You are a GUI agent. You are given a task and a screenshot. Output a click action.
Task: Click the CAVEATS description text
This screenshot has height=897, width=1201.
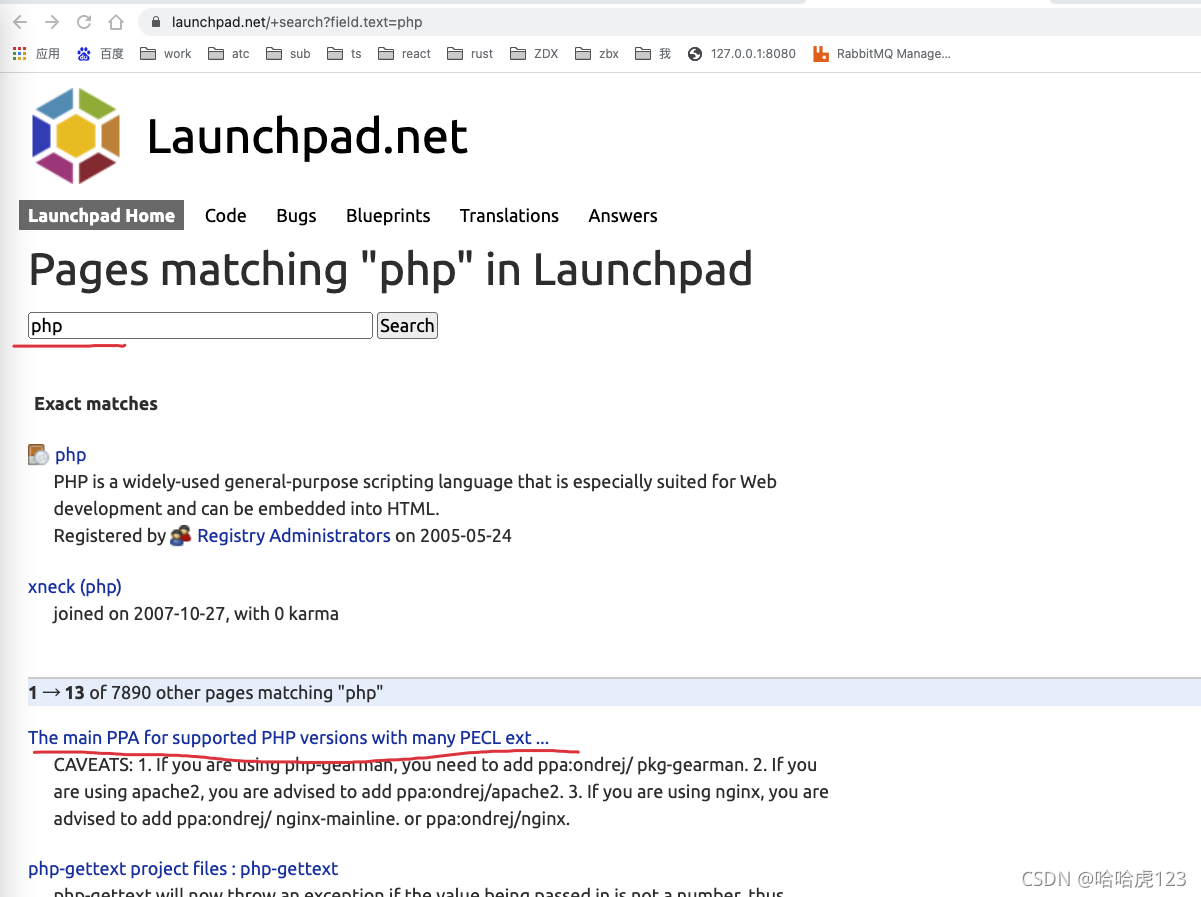tap(441, 792)
